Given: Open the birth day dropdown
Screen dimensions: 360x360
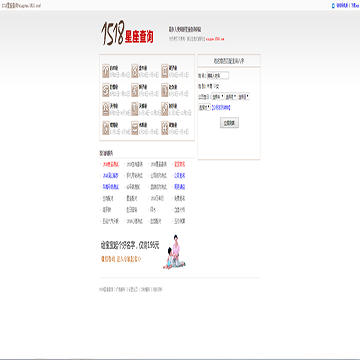Looking at the screenshot, I should pyautogui.click(x=244, y=96).
